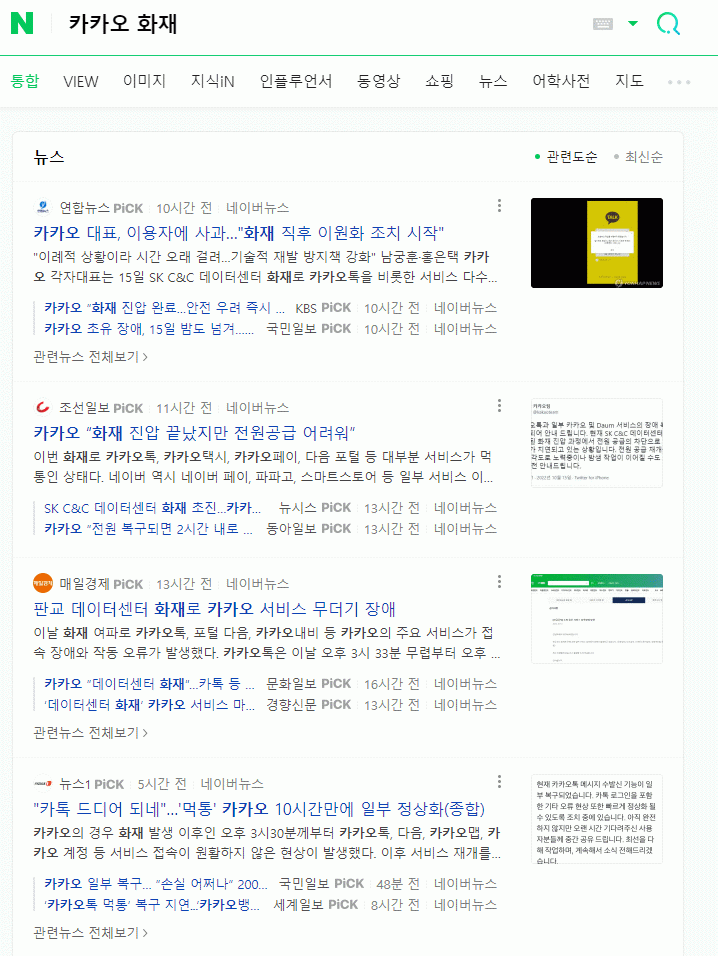This screenshot has width=718, height=956.
Task: Switch to the 뉴스 tab
Action: [x=493, y=81]
